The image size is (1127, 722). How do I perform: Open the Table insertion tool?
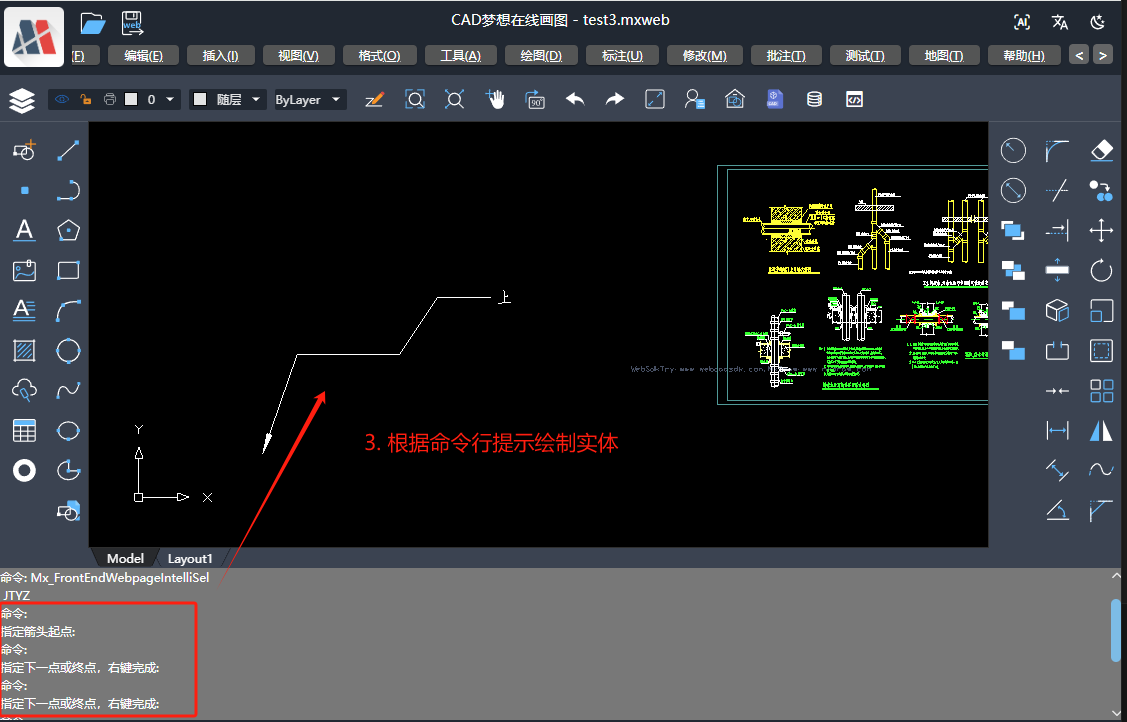point(24,430)
